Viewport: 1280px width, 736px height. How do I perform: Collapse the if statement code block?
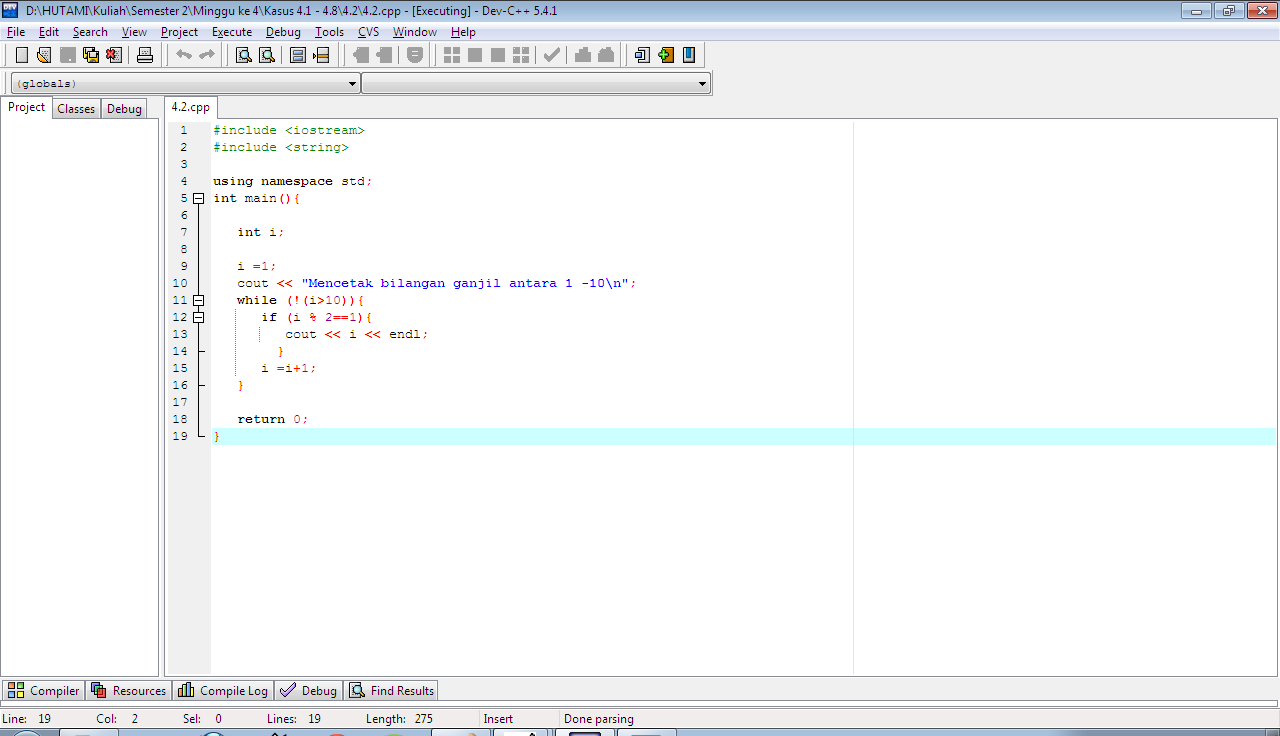click(x=198, y=317)
